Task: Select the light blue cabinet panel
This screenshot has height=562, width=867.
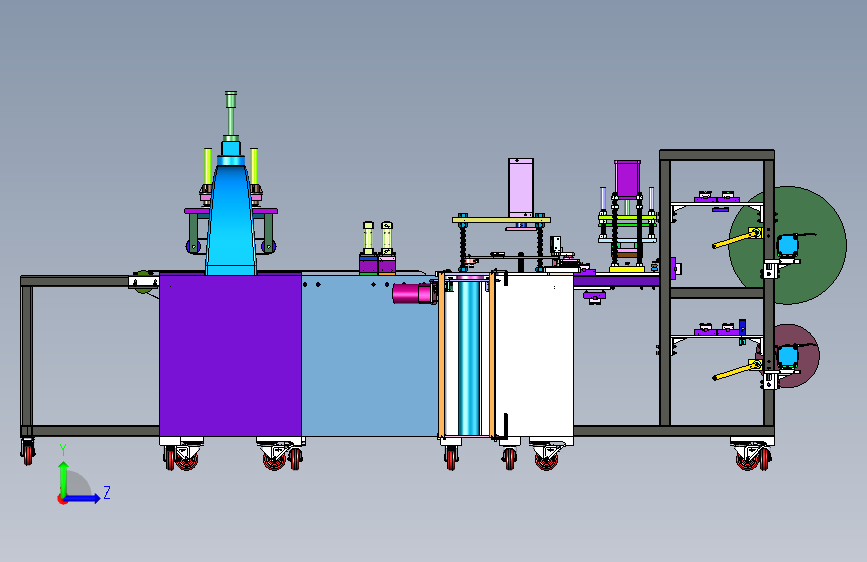Action: (369, 355)
